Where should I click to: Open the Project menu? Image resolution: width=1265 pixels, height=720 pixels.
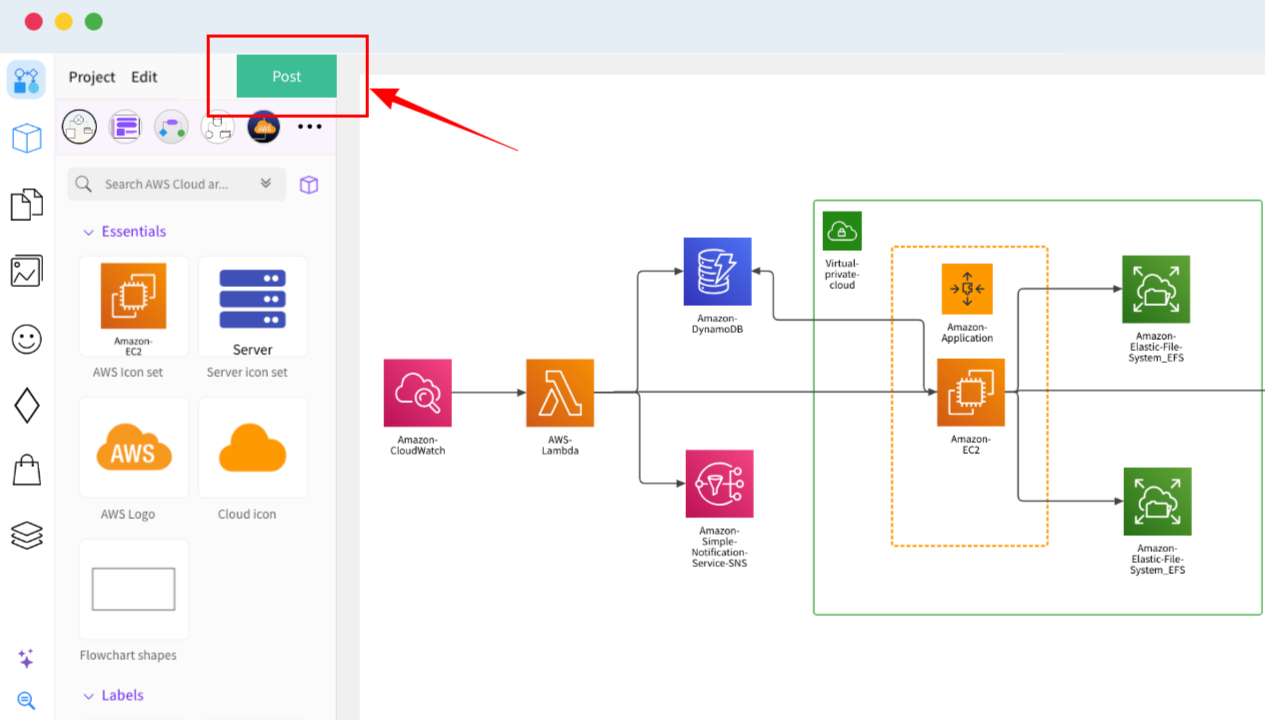[92, 77]
